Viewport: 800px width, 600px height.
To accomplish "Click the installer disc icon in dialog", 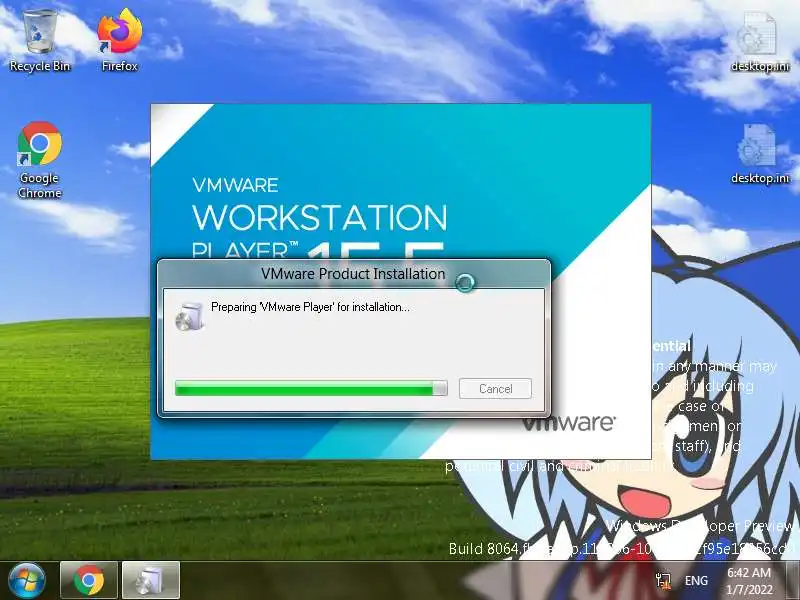I will [x=190, y=316].
